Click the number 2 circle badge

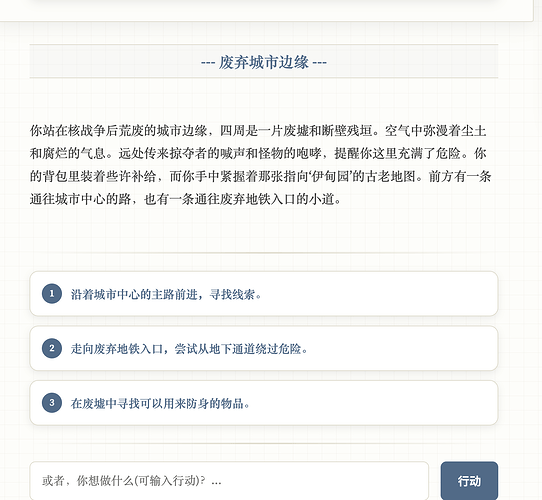52,348
